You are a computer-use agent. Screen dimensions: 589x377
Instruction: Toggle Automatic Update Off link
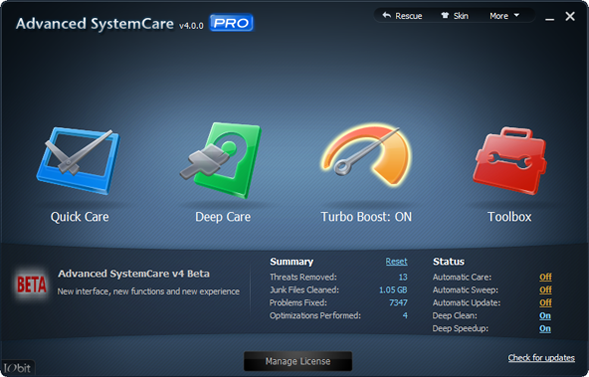click(x=545, y=303)
